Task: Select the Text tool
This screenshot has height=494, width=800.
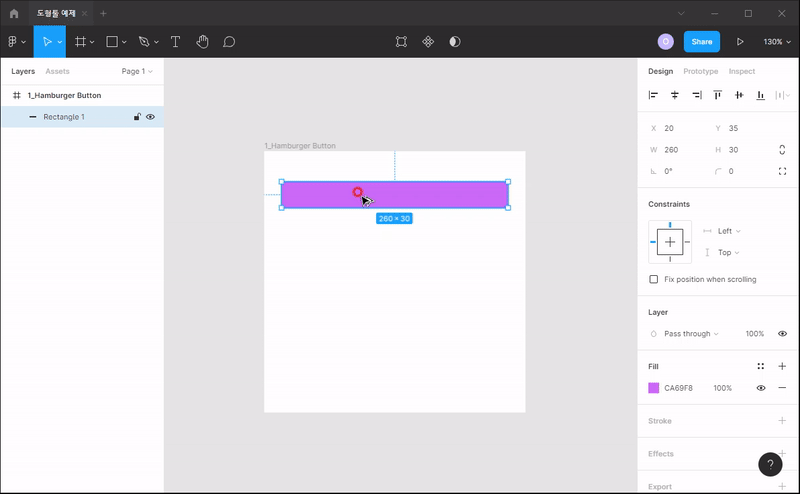Action: pyautogui.click(x=175, y=42)
